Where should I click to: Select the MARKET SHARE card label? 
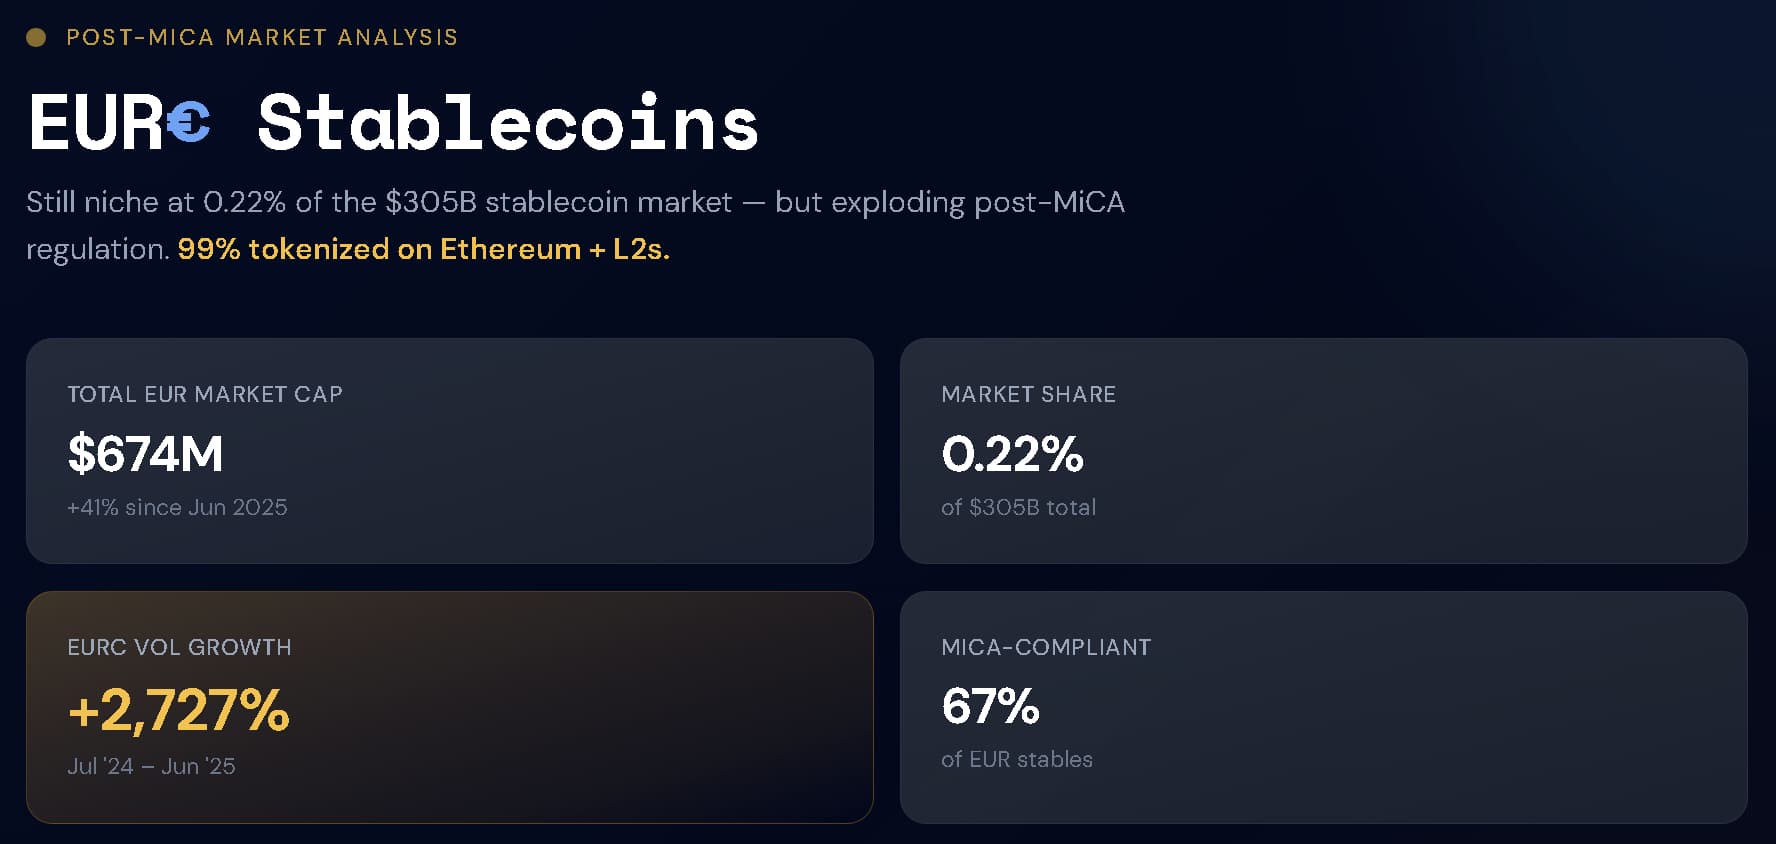[x=1028, y=394]
